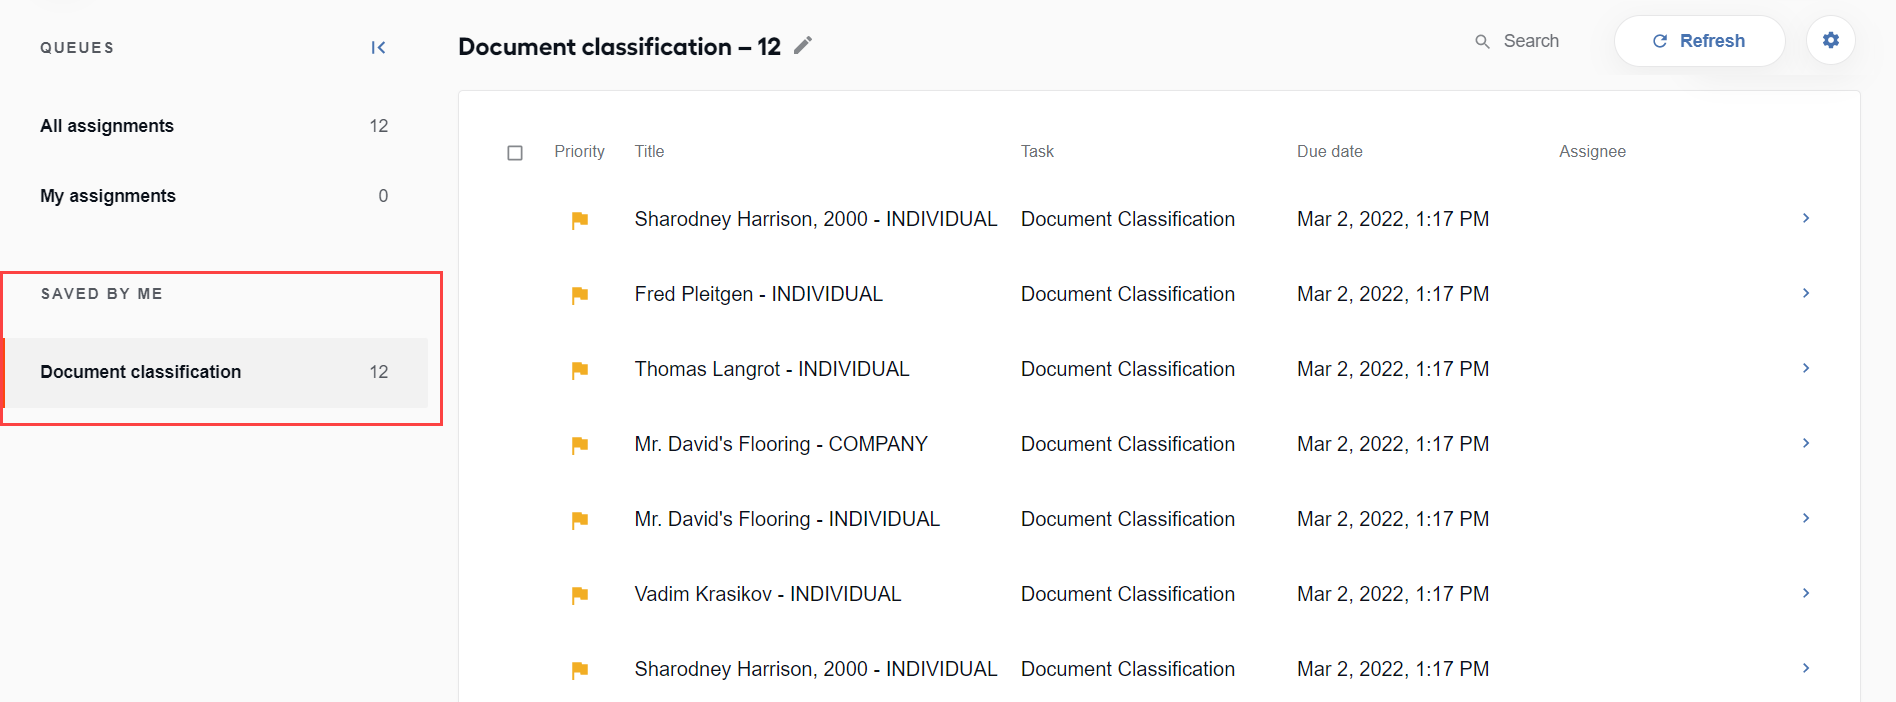Sort by the Priority column header
The width and height of the screenshot is (1896, 702).
[579, 151]
